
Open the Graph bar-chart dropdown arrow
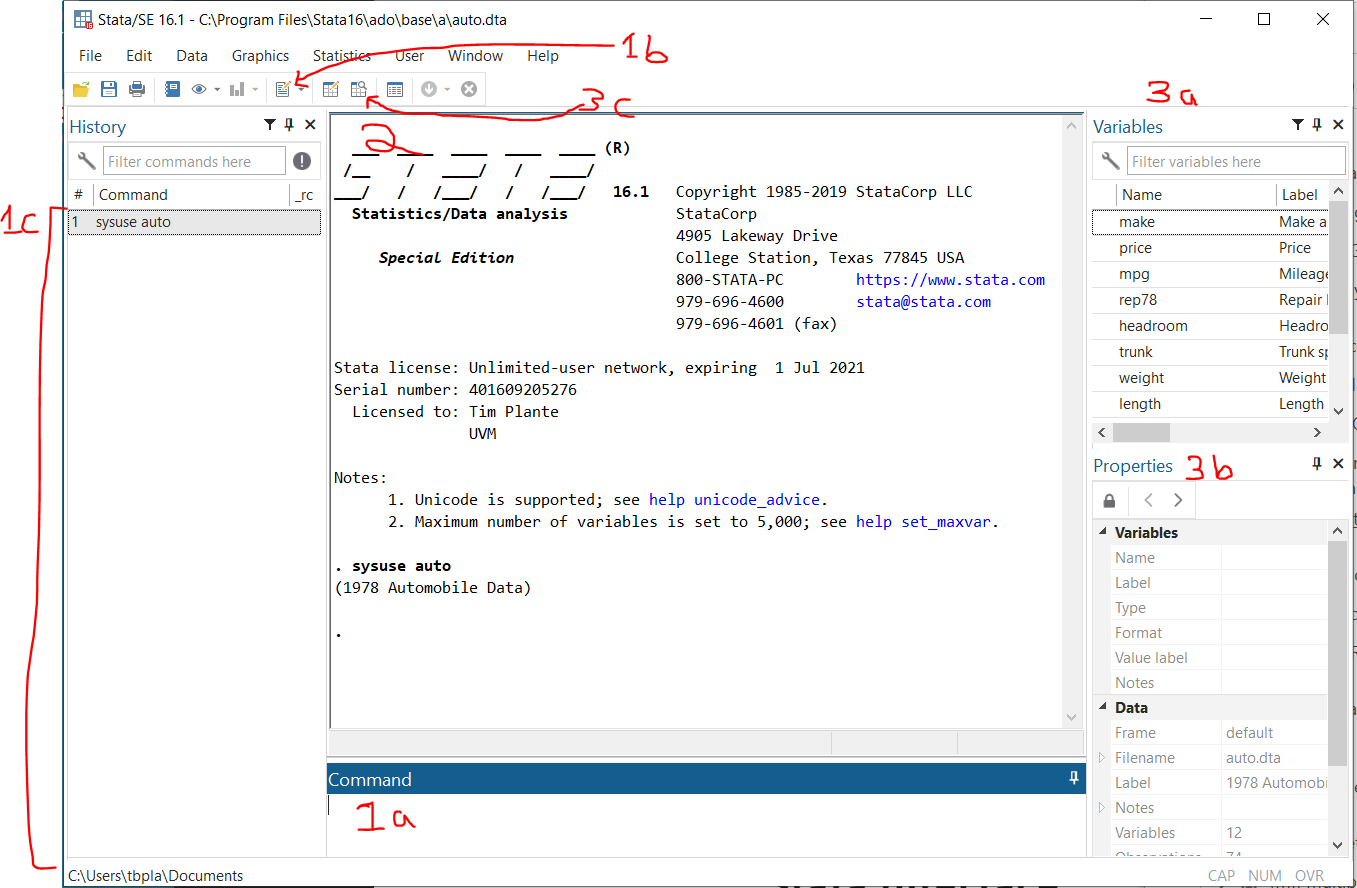click(255, 90)
